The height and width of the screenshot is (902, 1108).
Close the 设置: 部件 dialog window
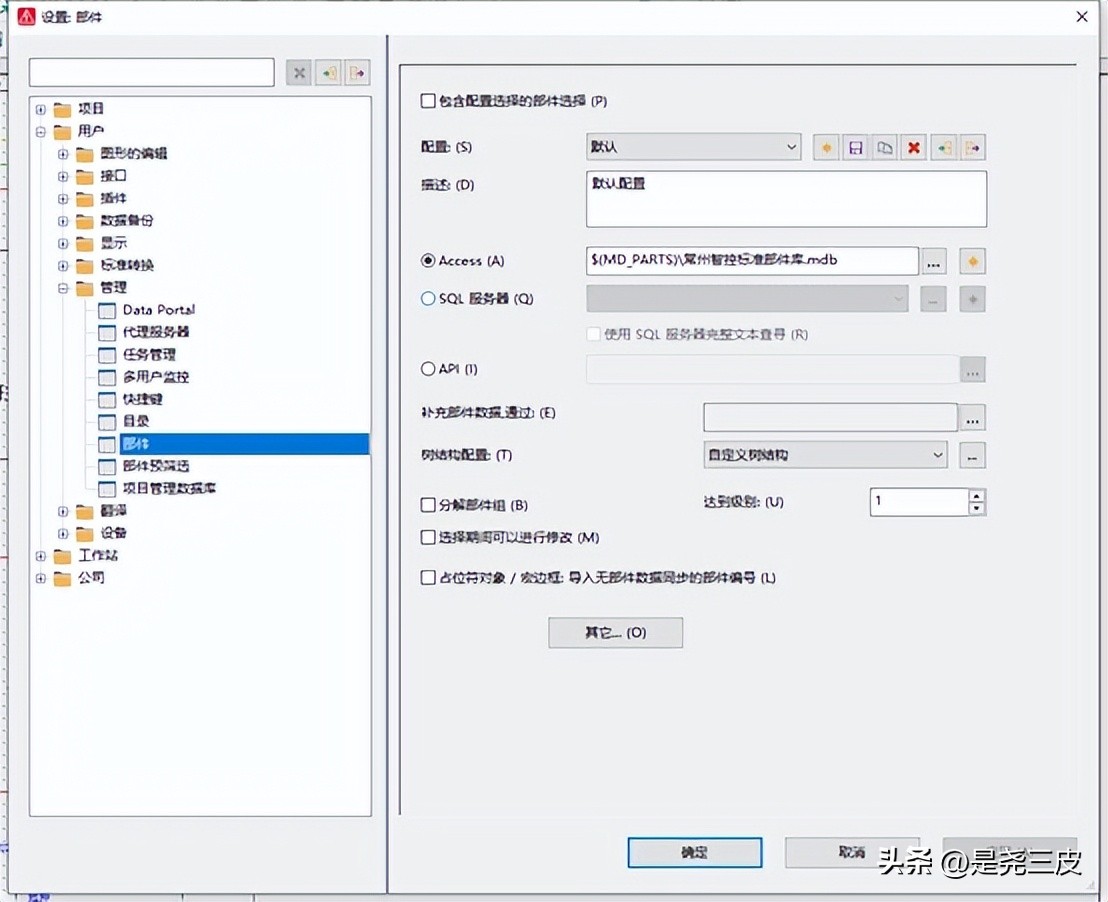1082,17
